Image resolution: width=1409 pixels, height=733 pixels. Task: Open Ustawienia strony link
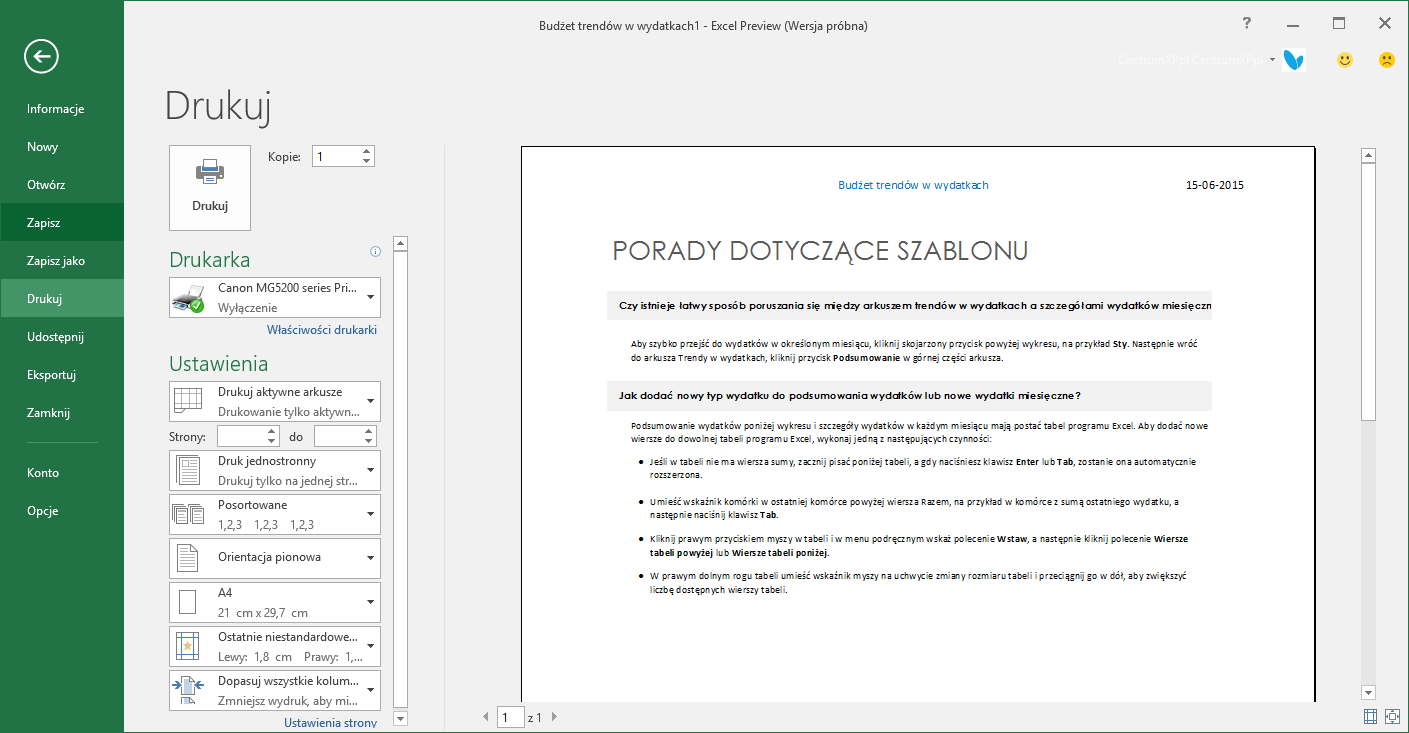pyautogui.click(x=330, y=723)
